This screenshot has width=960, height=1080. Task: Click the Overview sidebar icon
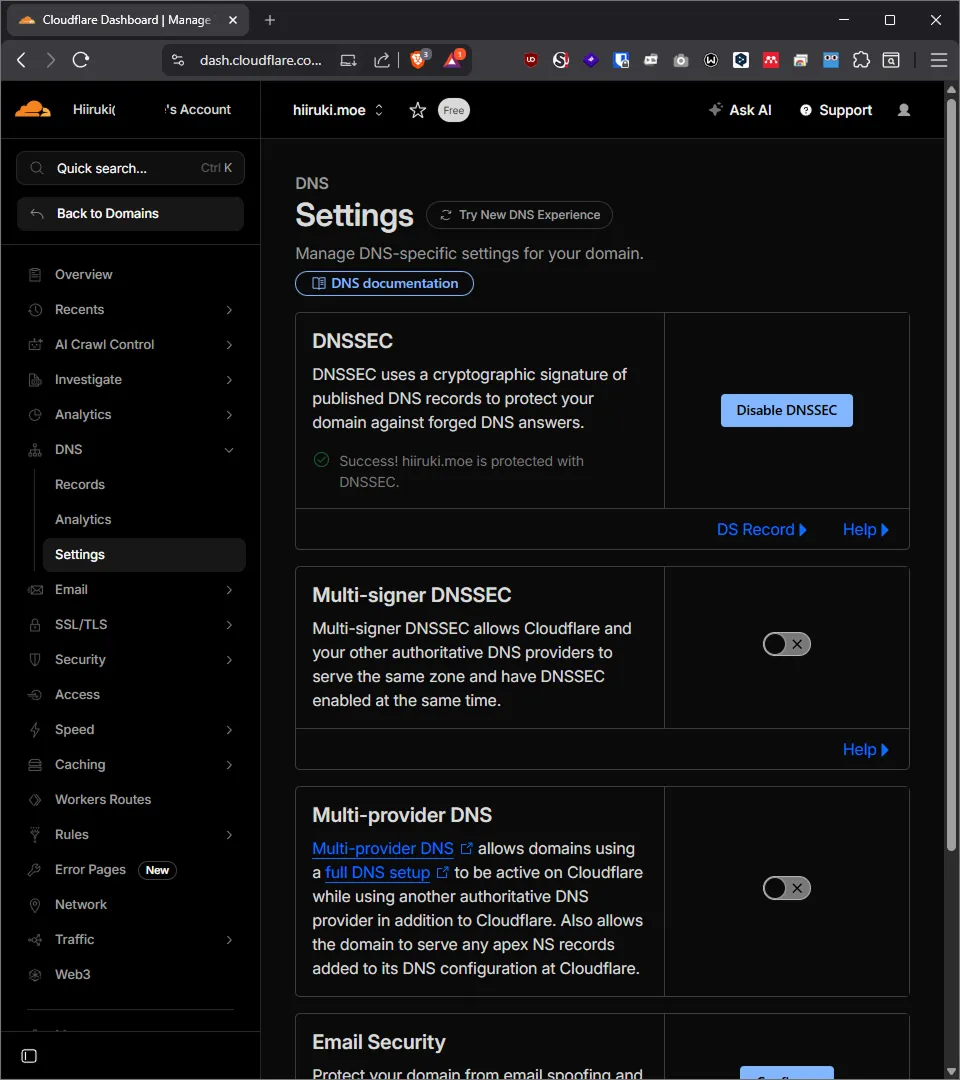pos(35,275)
